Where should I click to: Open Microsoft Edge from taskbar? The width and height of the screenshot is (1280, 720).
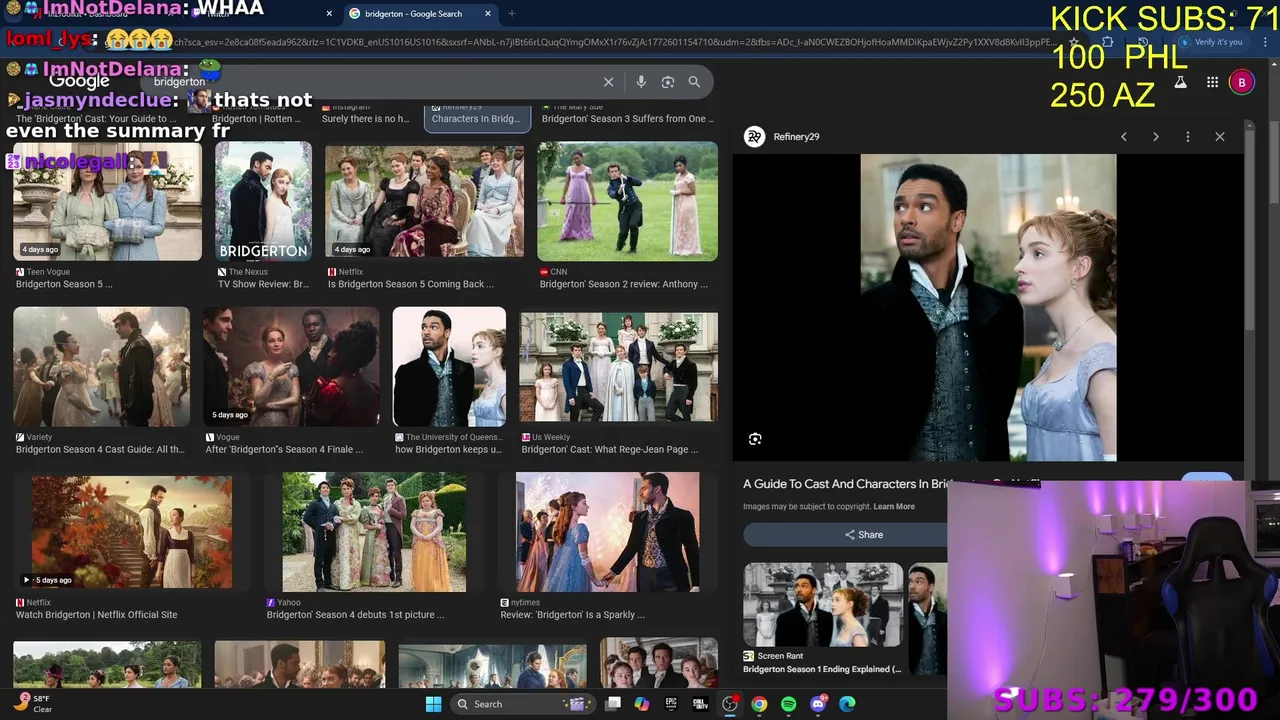[x=847, y=704]
